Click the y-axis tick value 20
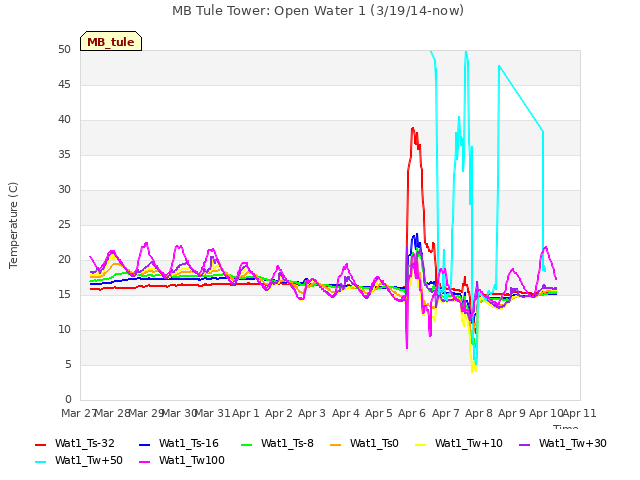 pyautogui.click(x=64, y=260)
